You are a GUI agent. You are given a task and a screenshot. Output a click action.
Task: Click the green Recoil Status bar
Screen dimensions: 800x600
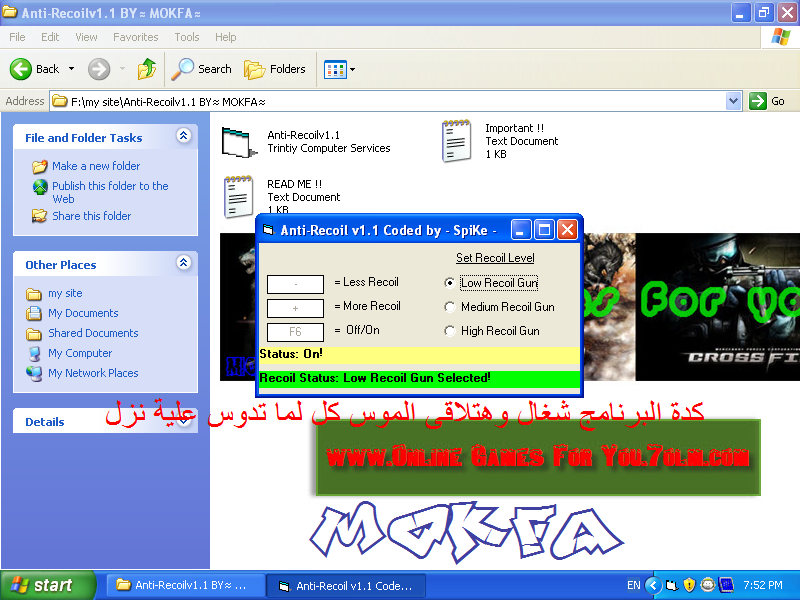[419, 379]
